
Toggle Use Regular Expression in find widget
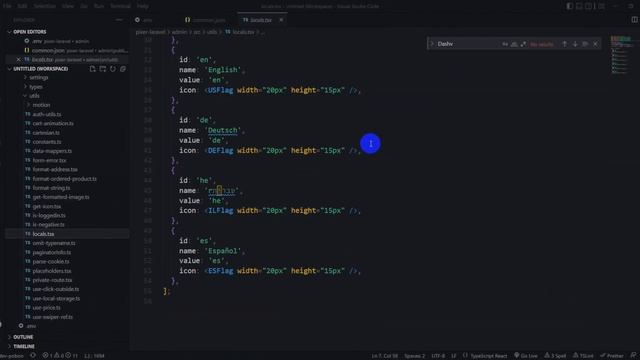[523, 44]
